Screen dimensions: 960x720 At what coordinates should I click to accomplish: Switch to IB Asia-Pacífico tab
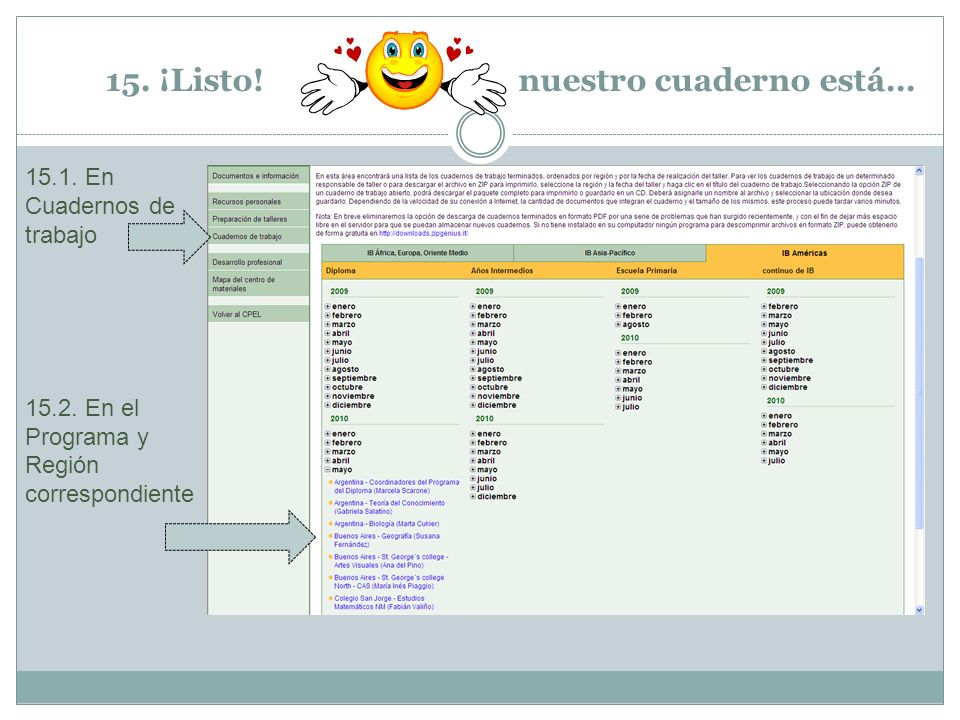click(610, 253)
